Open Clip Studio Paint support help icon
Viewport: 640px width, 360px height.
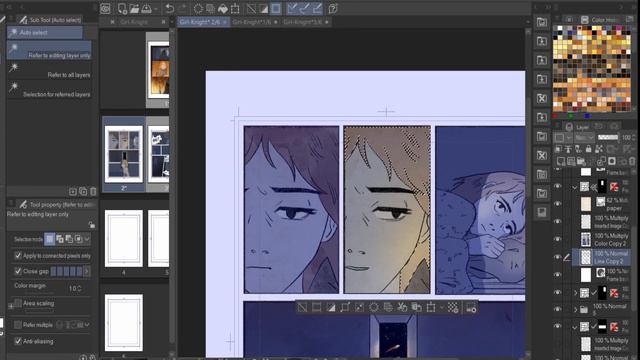pos(333,8)
